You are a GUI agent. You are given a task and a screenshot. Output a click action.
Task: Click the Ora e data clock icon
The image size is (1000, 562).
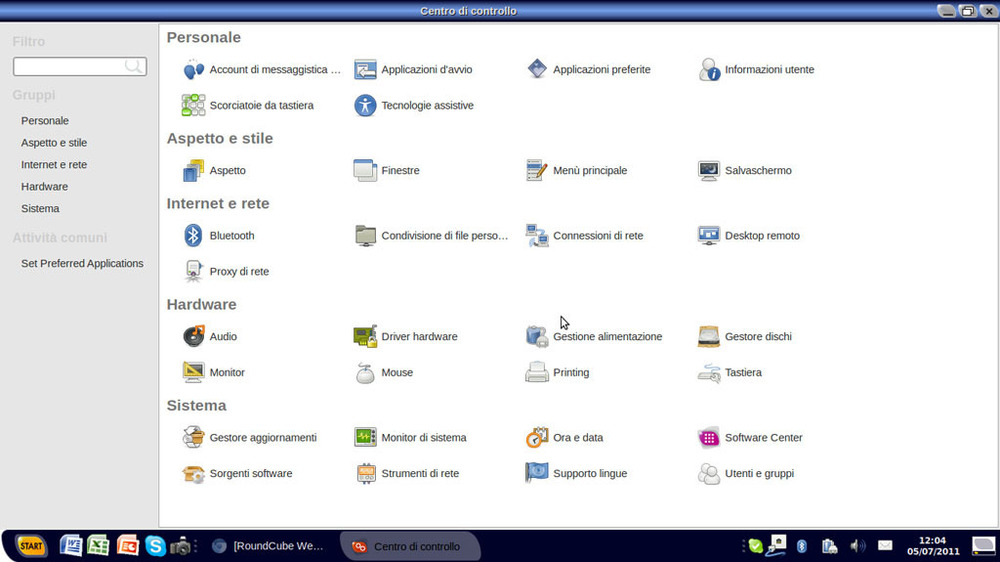click(x=536, y=437)
